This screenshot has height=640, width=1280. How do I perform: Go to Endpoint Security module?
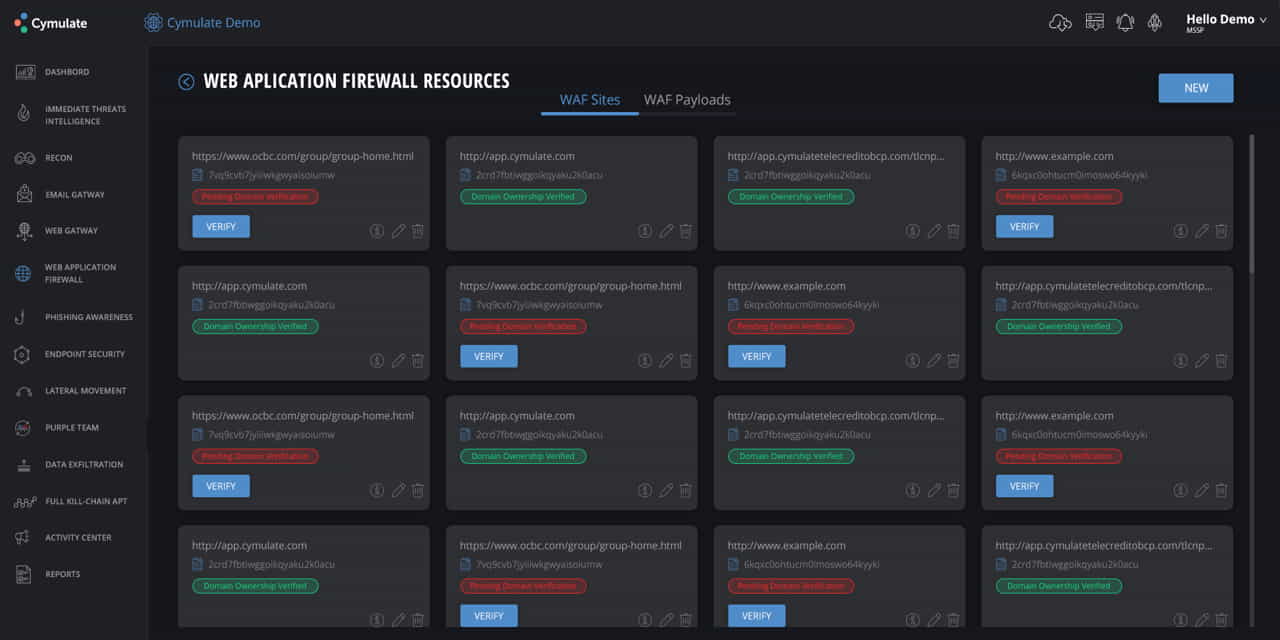point(85,354)
